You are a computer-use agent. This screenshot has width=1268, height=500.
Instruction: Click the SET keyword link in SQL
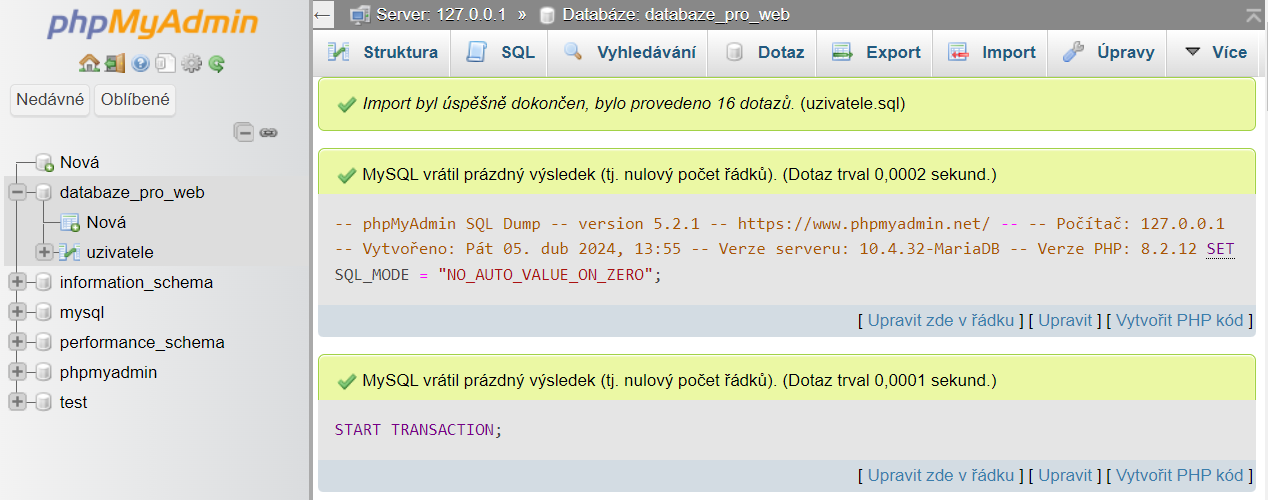click(x=1220, y=249)
